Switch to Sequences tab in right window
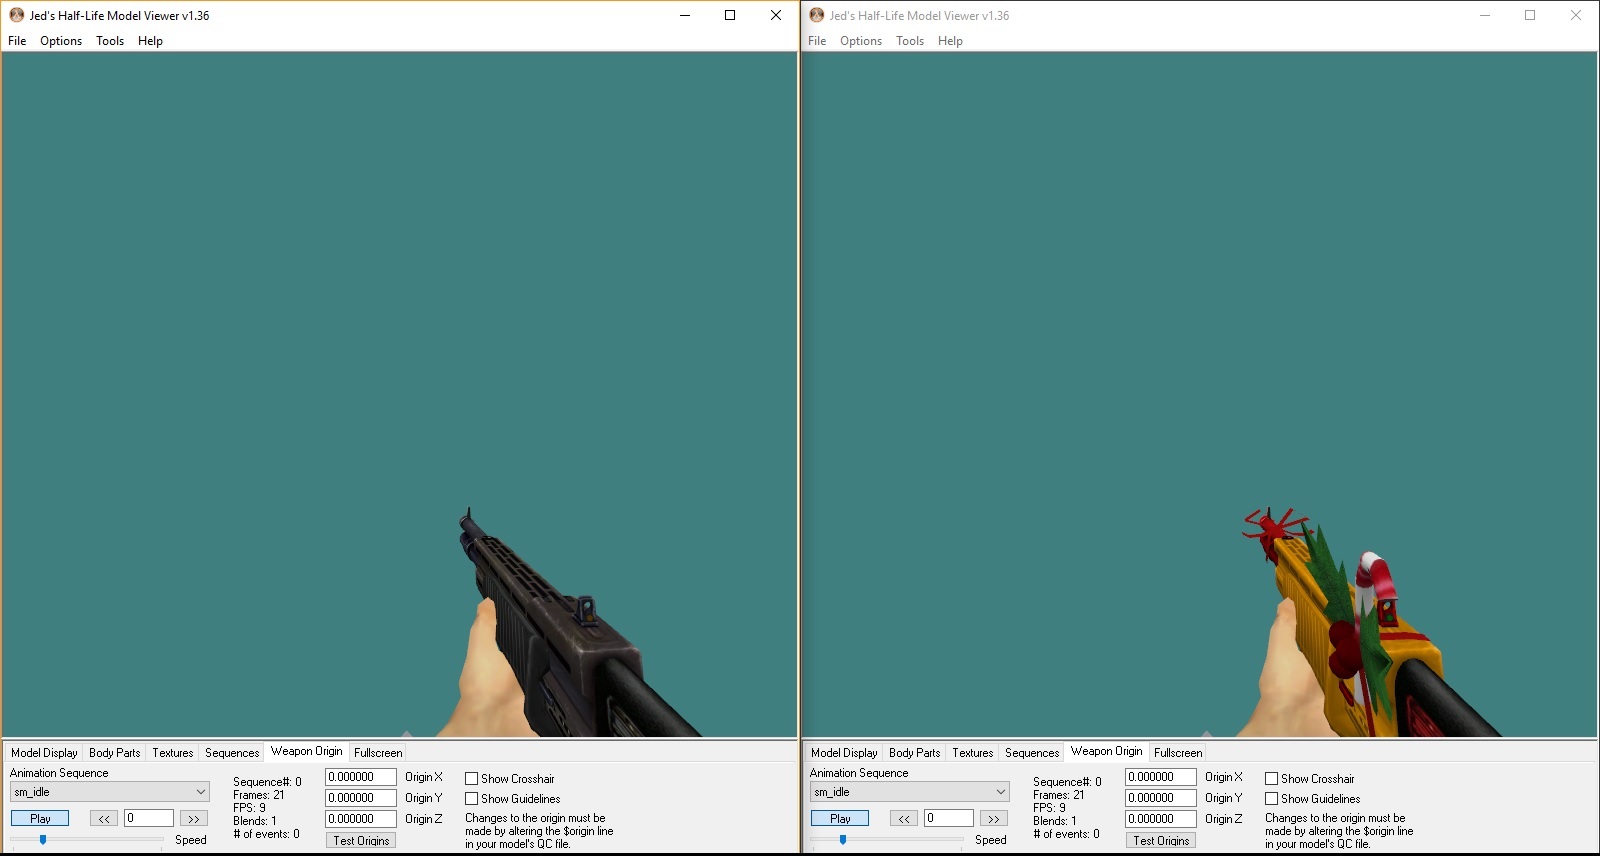1600x856 pixels. click(x=1032, y=753)
